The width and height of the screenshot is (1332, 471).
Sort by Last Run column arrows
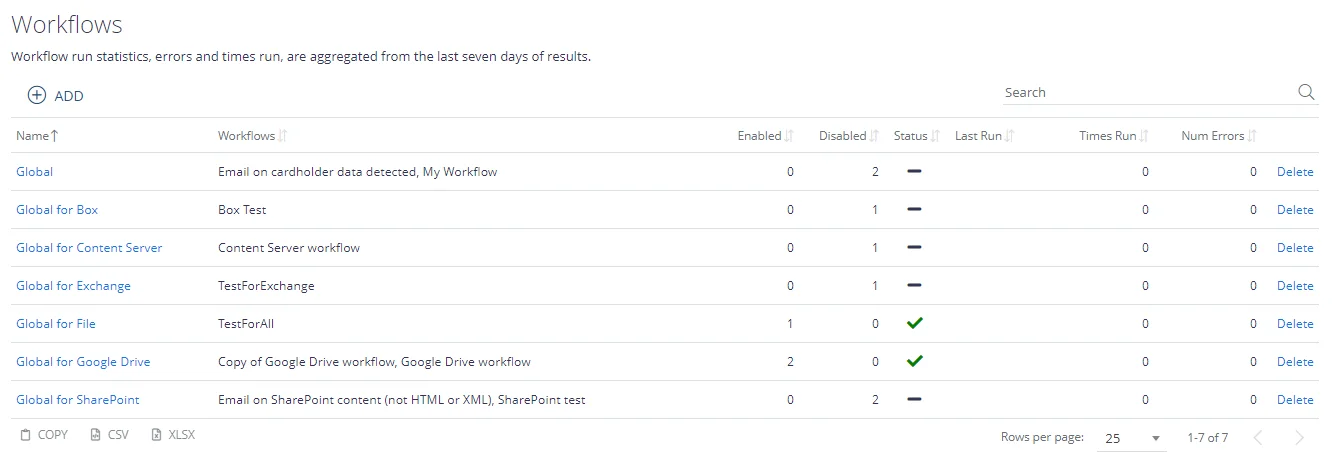coord(1009,136)
